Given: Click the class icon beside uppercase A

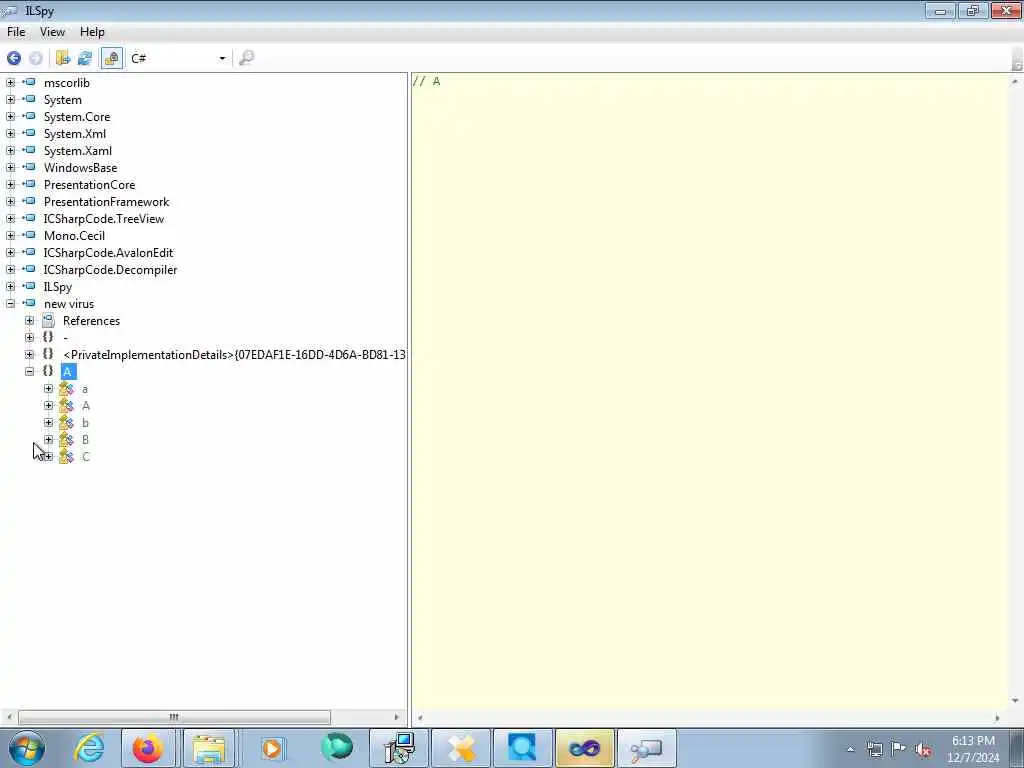Looking at the screenshot, I should click(67, 406).
